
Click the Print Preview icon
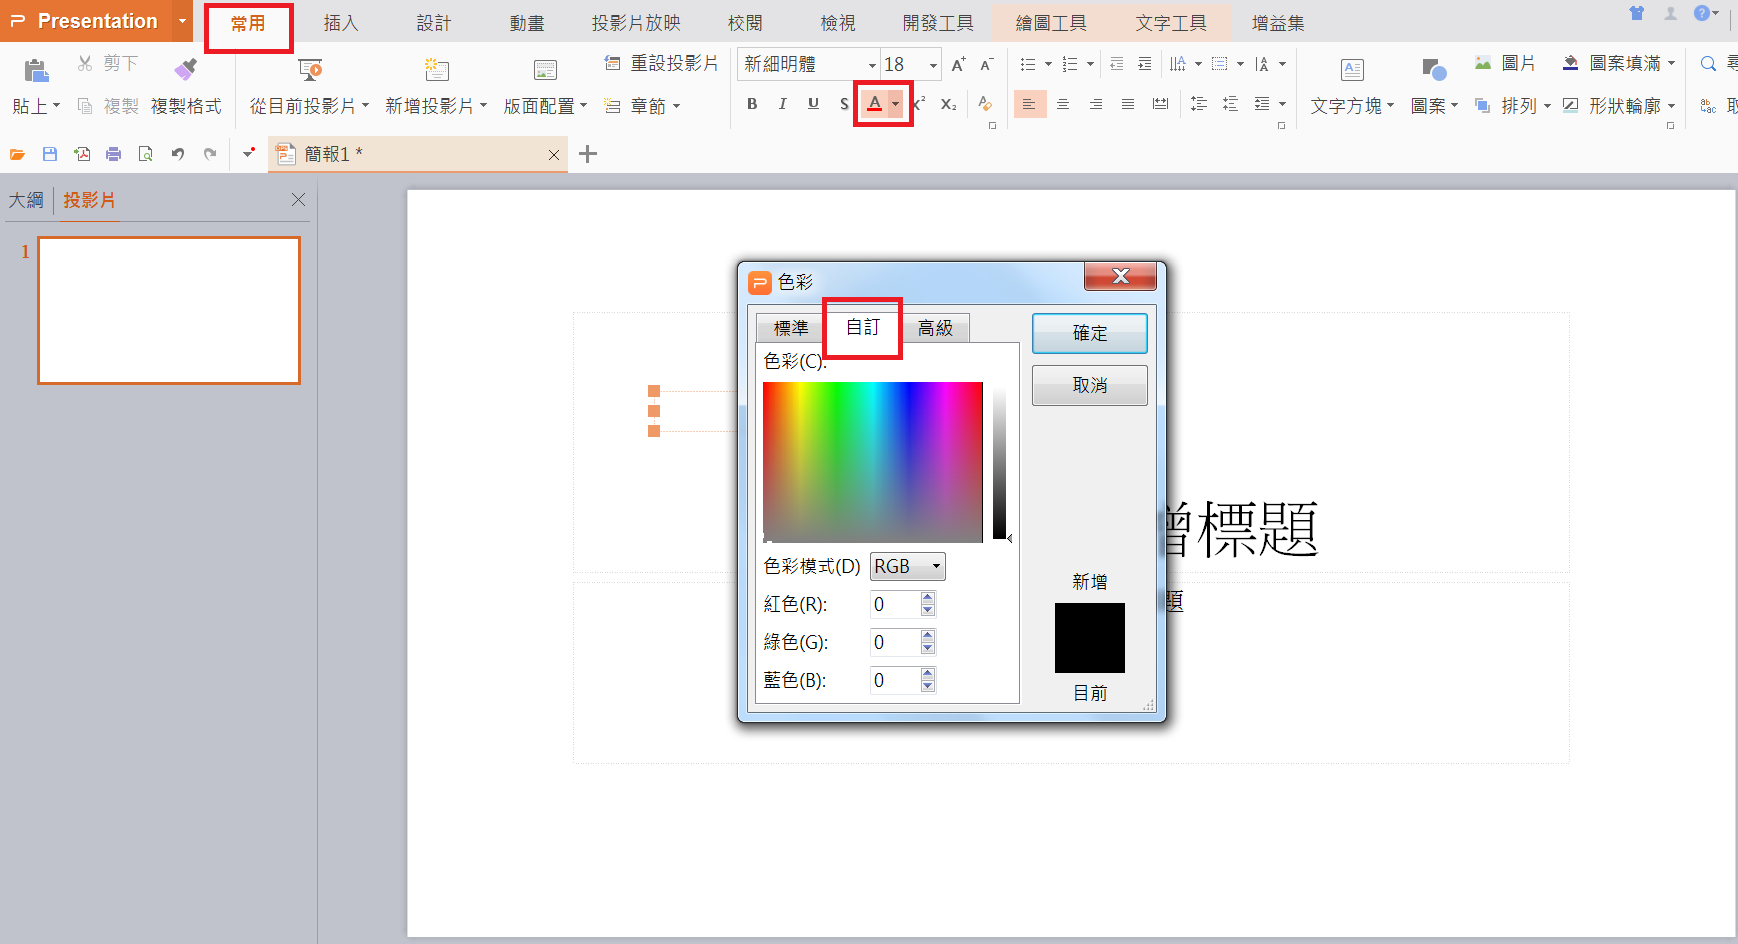[x=145, y=154]
